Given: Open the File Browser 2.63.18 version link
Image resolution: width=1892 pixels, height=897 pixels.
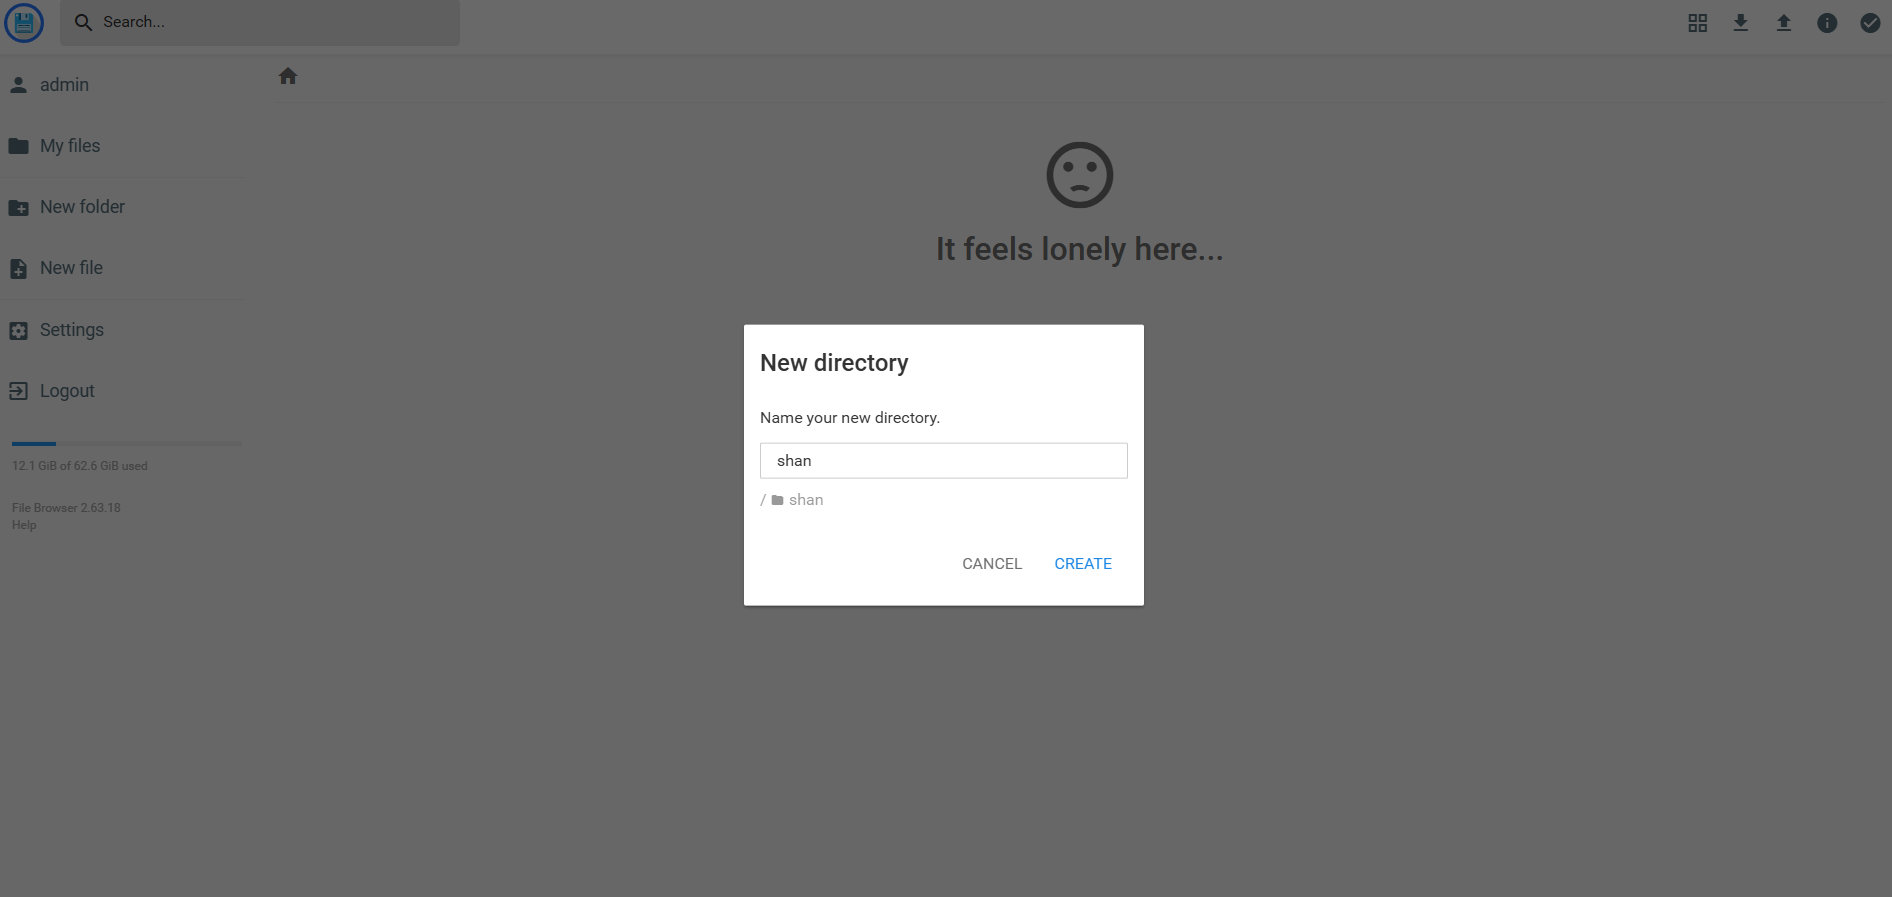Looking at the screenshot, I should (66, 508).
